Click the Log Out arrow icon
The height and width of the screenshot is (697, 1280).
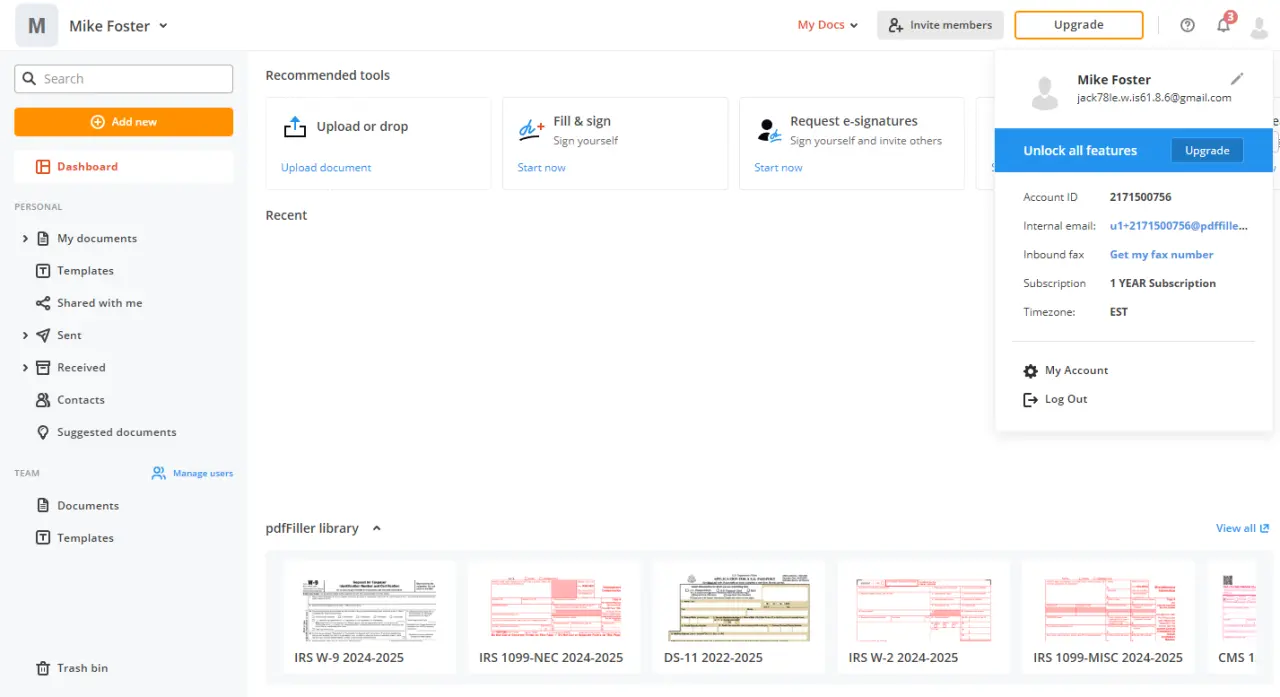pyautogui.click(x=1031, y=400)
